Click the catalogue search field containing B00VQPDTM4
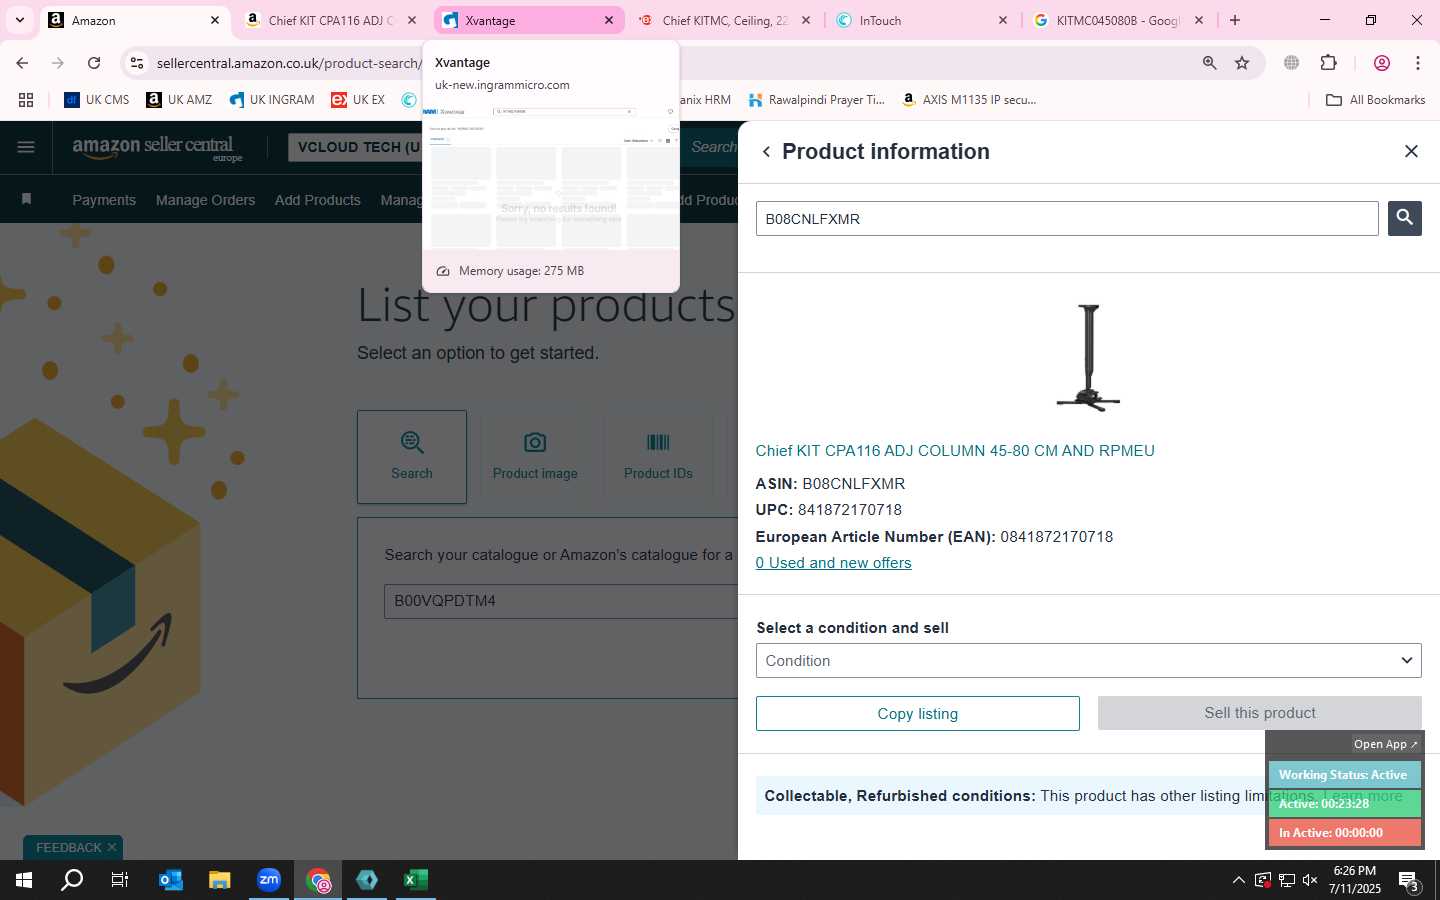The width and height of the screenshot is (1440, 900). coord(560,601)
